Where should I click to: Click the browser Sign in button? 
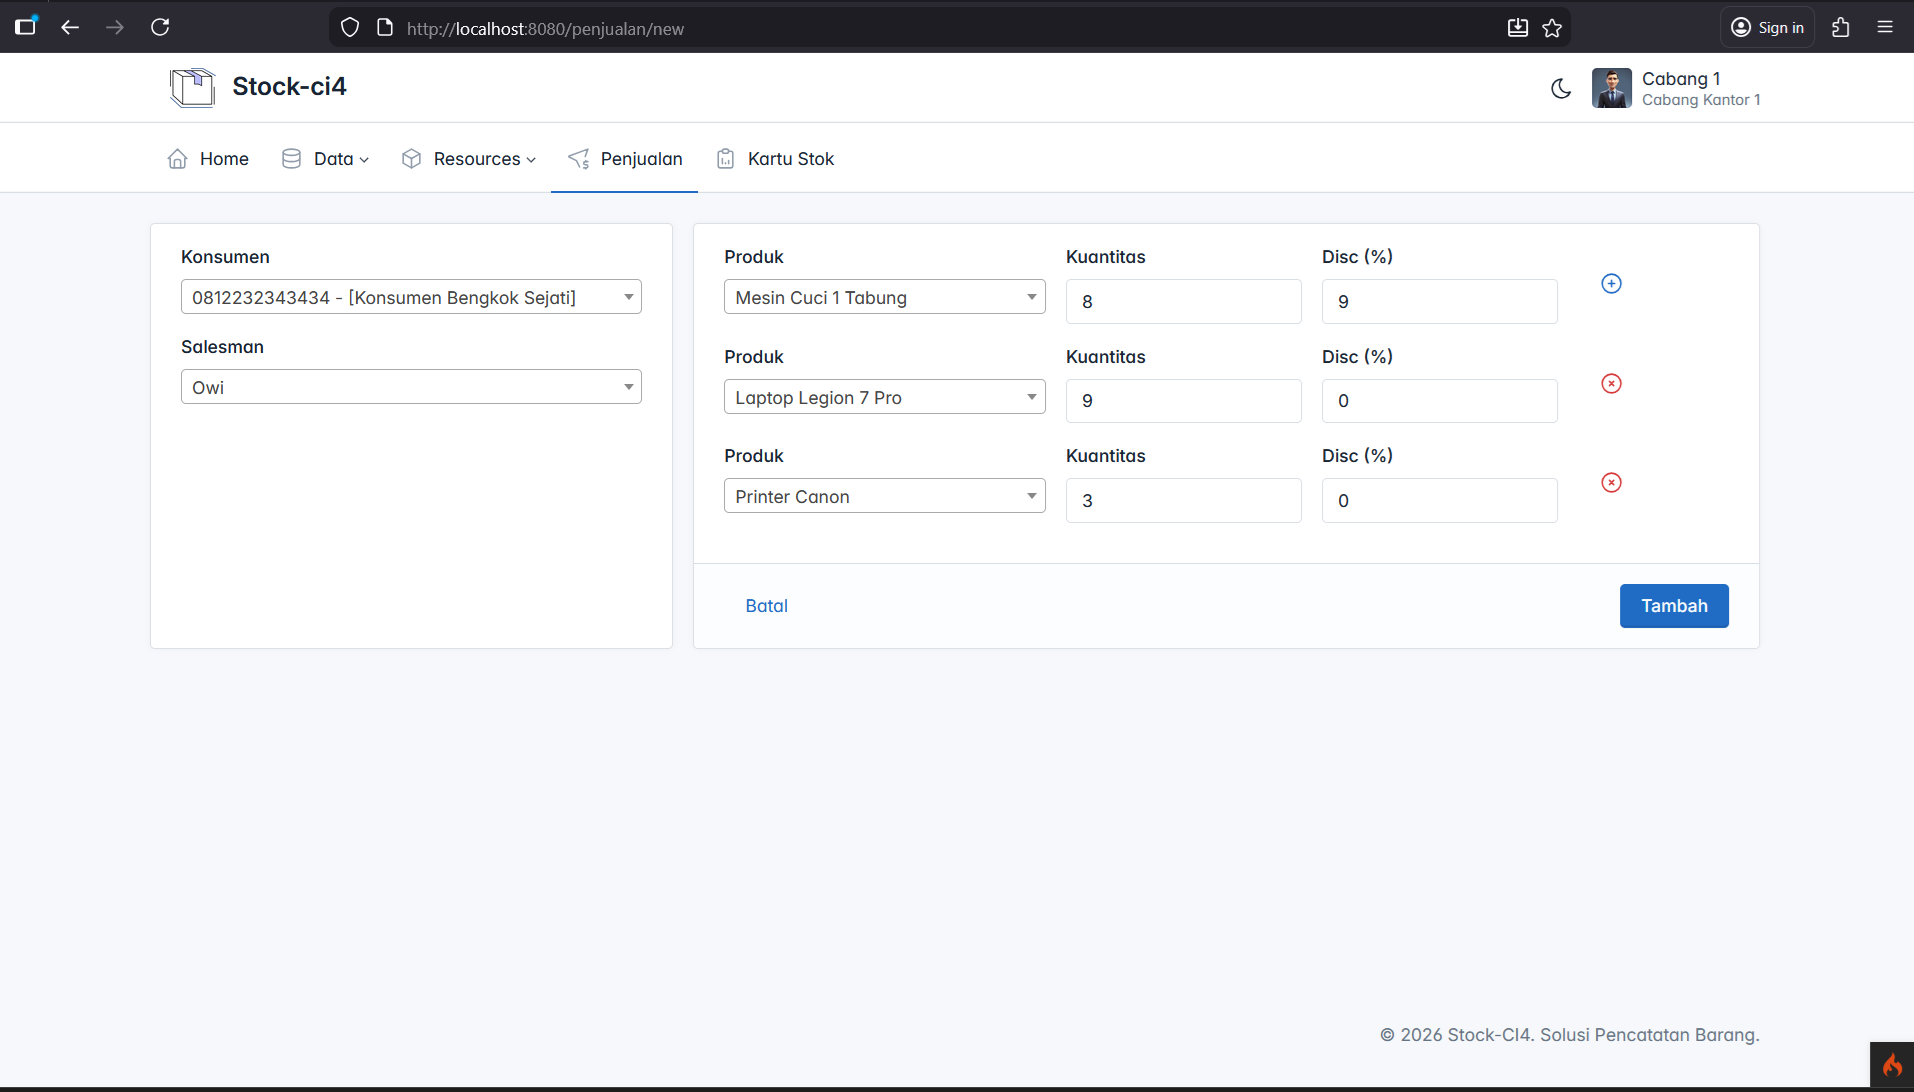(x=1767, y=28)
